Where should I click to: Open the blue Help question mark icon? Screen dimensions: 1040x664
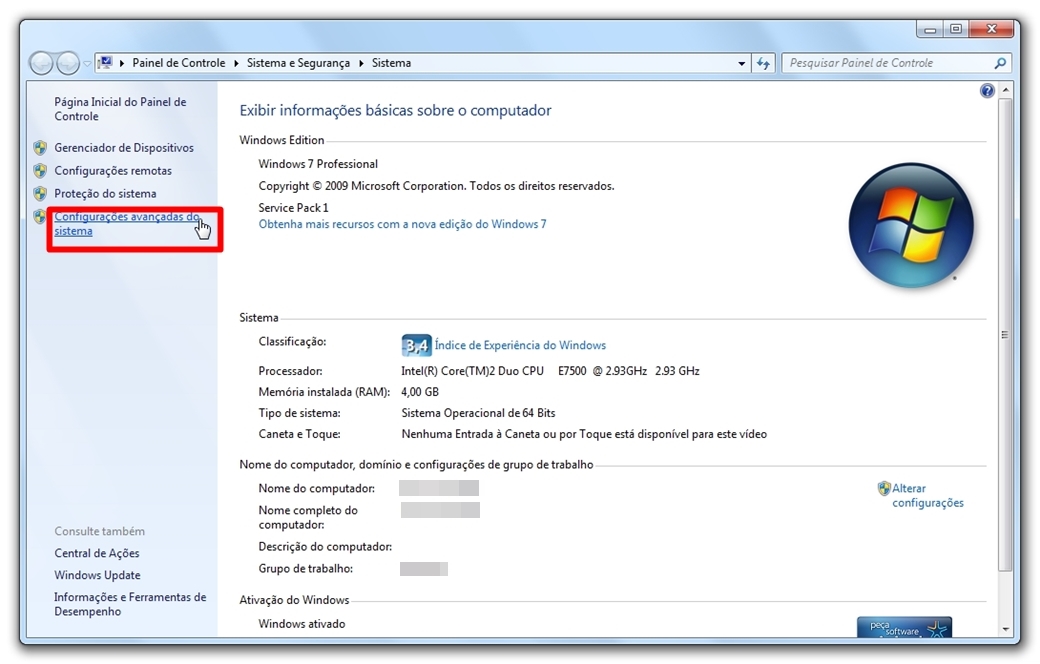click(x=987, y=91)
